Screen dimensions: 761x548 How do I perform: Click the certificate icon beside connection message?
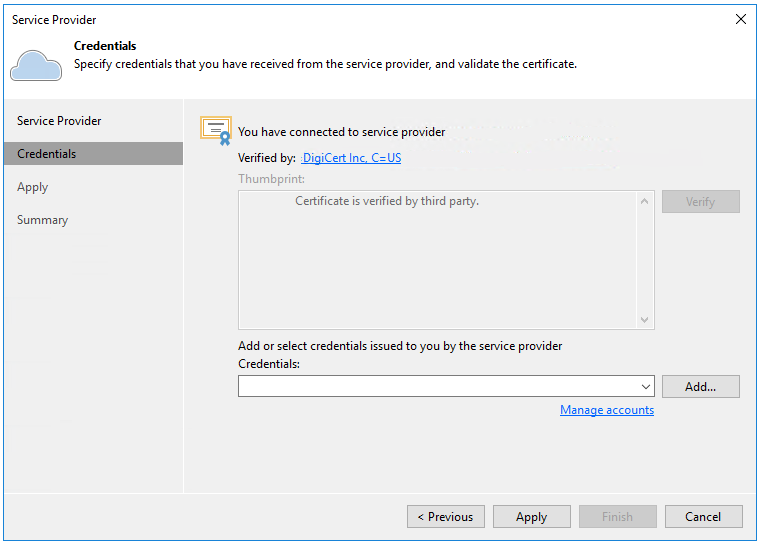[216, 130]
